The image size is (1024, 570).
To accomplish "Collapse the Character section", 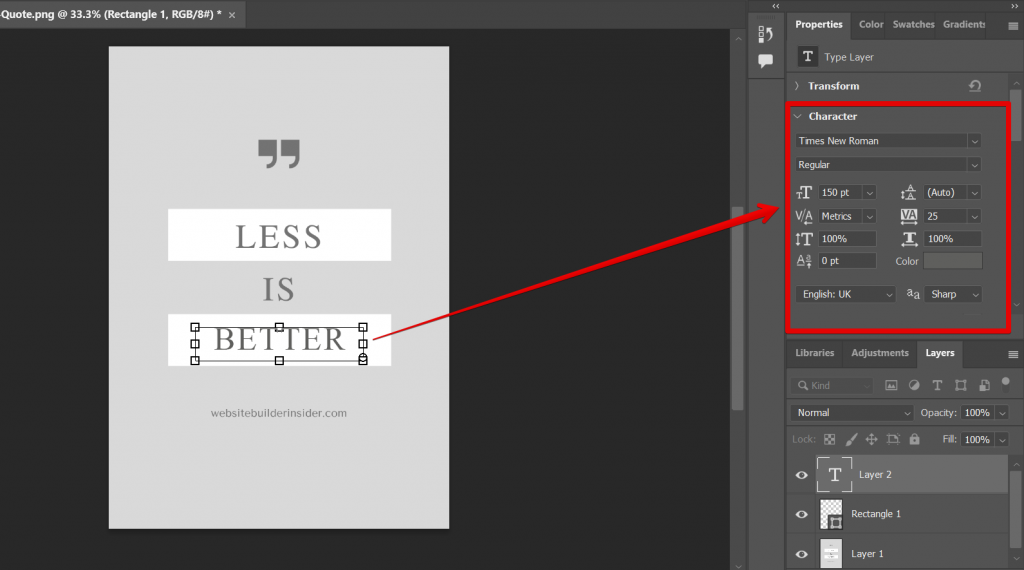I will [797, 116].
